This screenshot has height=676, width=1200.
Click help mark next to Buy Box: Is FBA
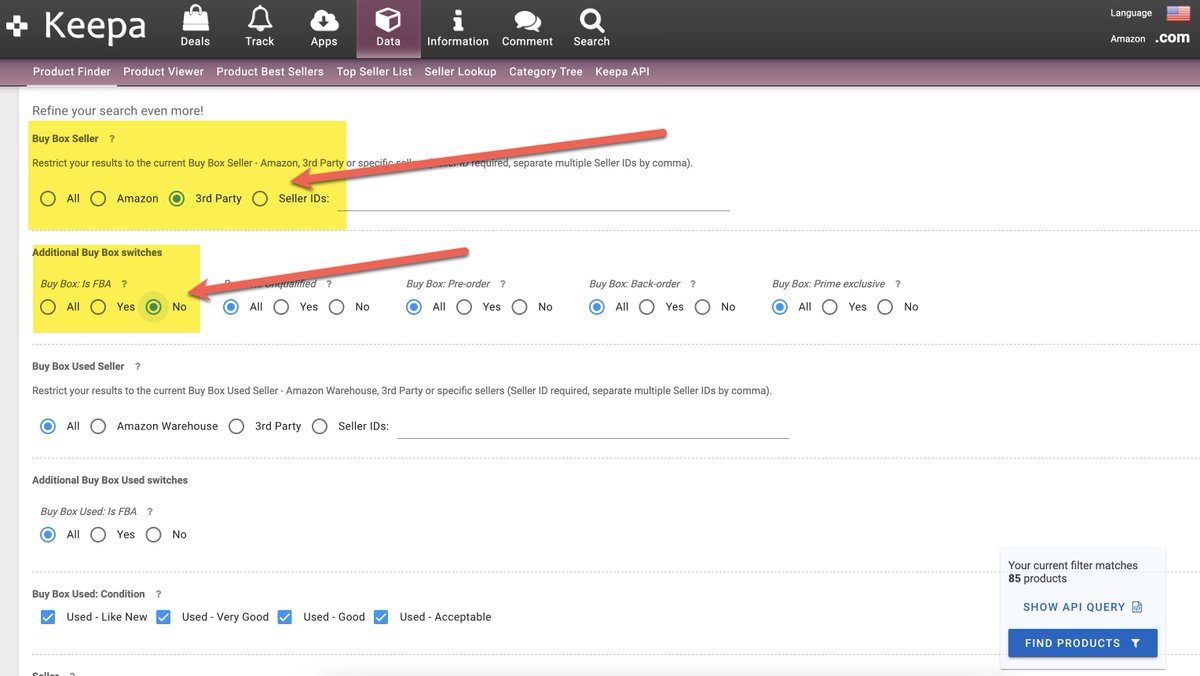point(124,284)
